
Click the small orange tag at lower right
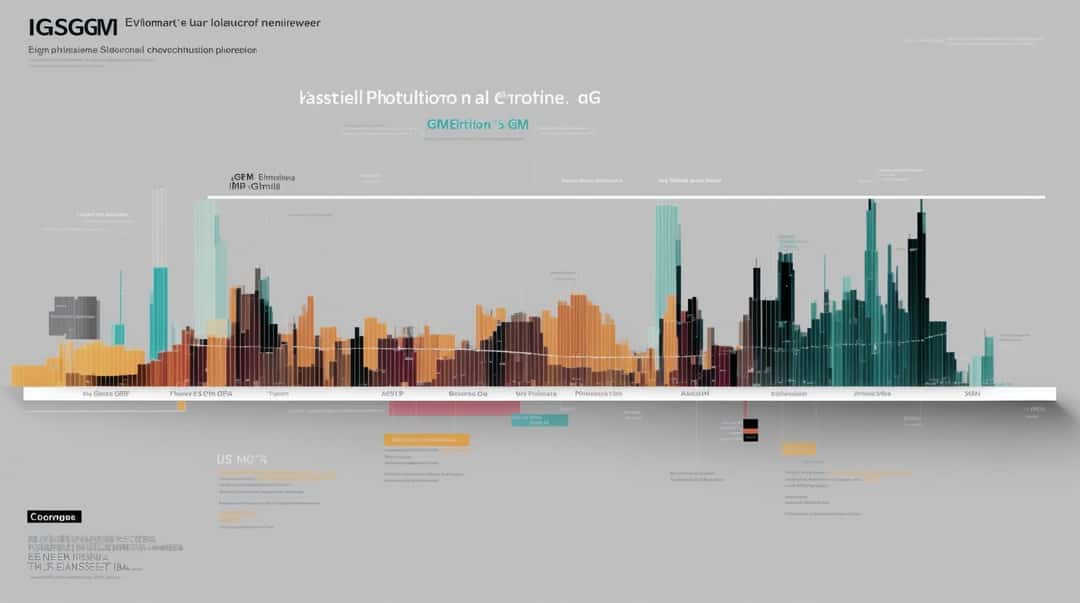click(799, 449)
